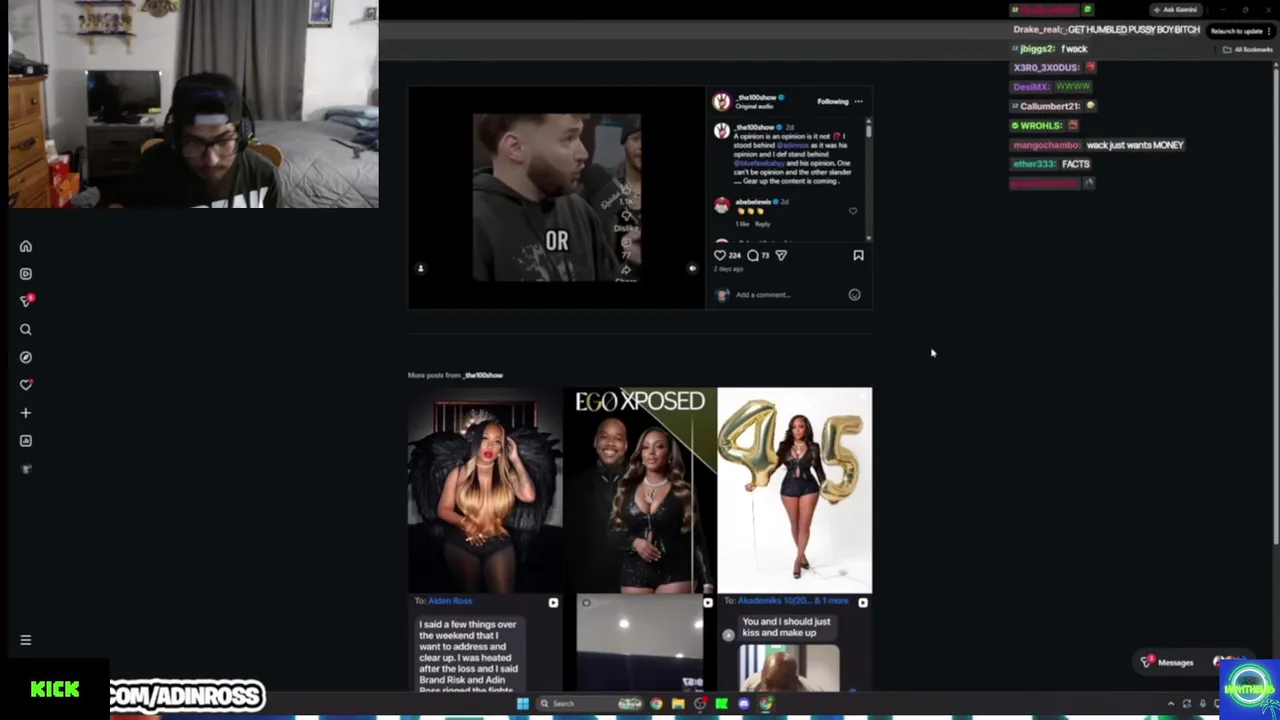Viewport: 1280px width, 720px height.
Task: Click the 224 likes count
Action: pos(735,256)
